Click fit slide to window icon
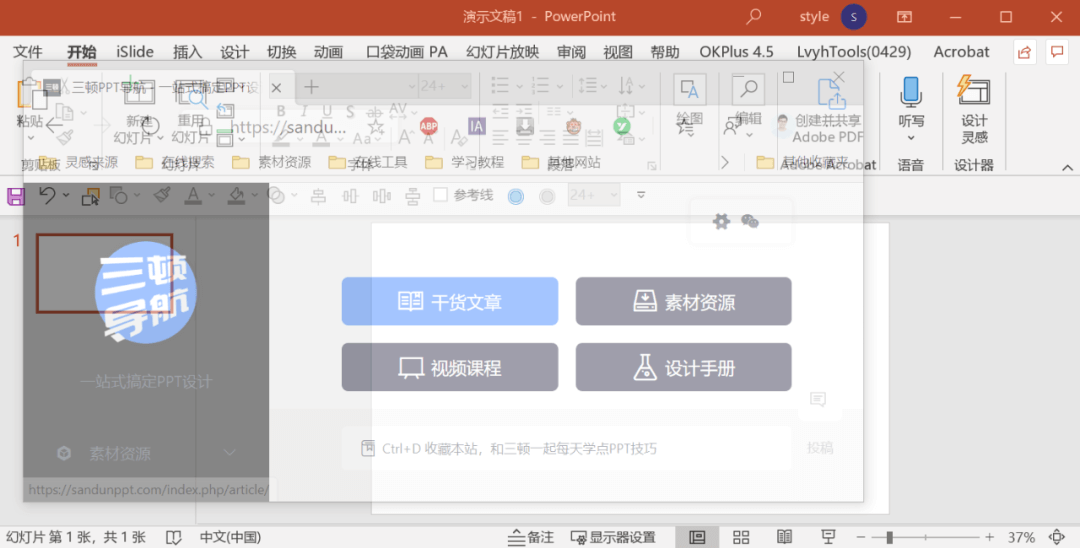This screenshot has height=548, width=1080. 1057,537
